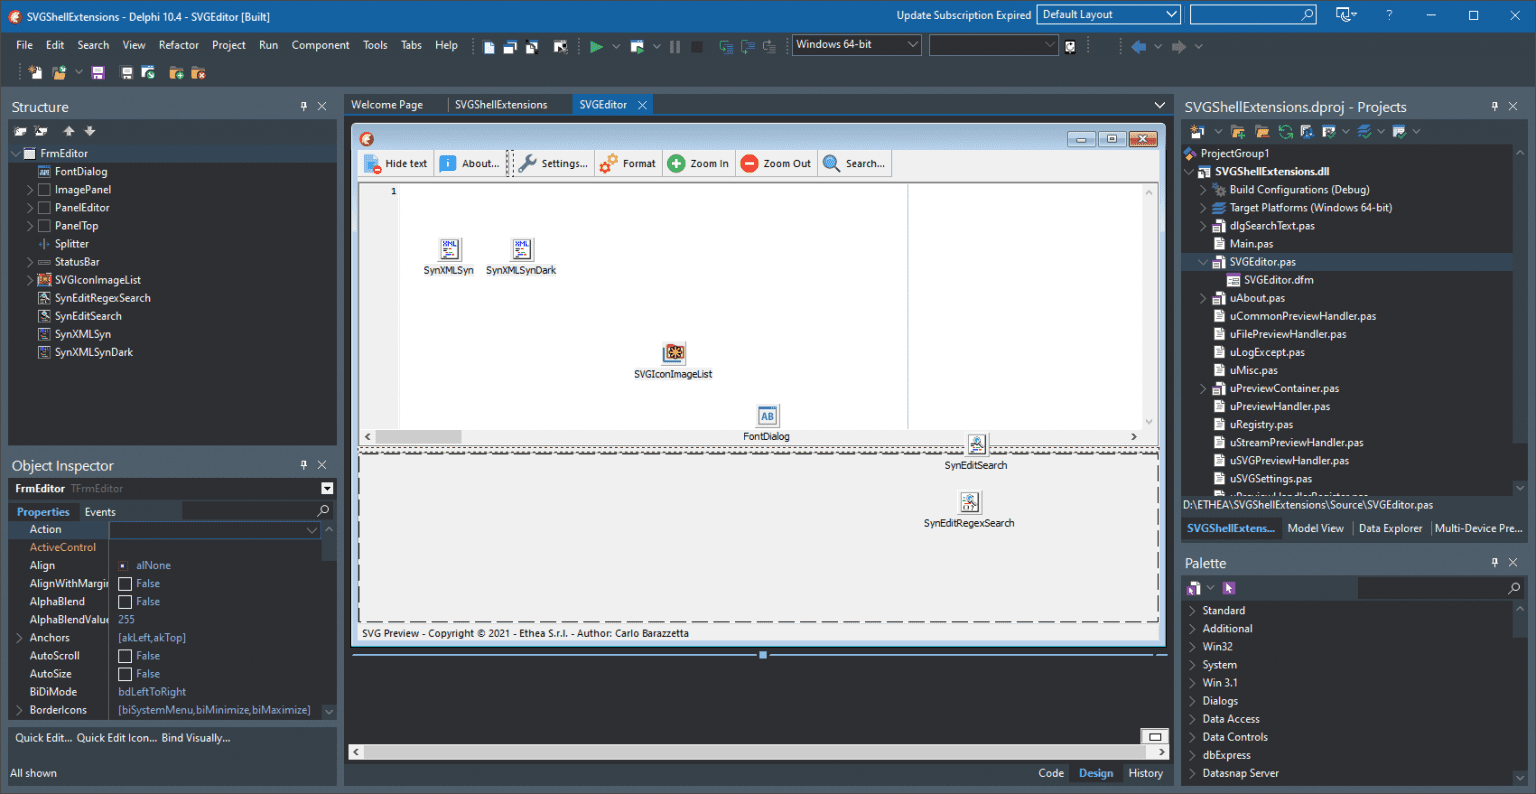1536x794 pixels.
Task: Click the Settings... toolbar button
Action: 553,164
